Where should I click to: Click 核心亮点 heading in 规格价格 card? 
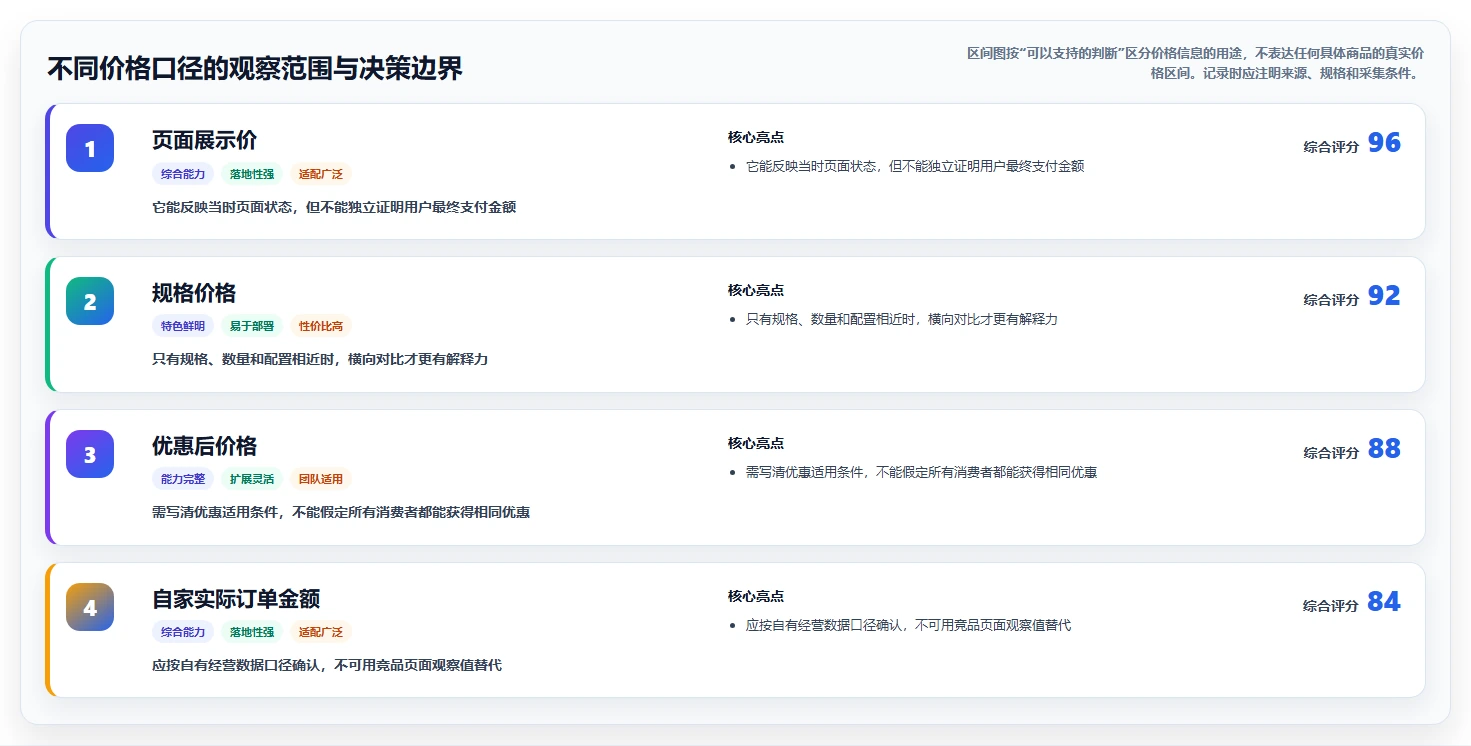[x=756, y=290]
